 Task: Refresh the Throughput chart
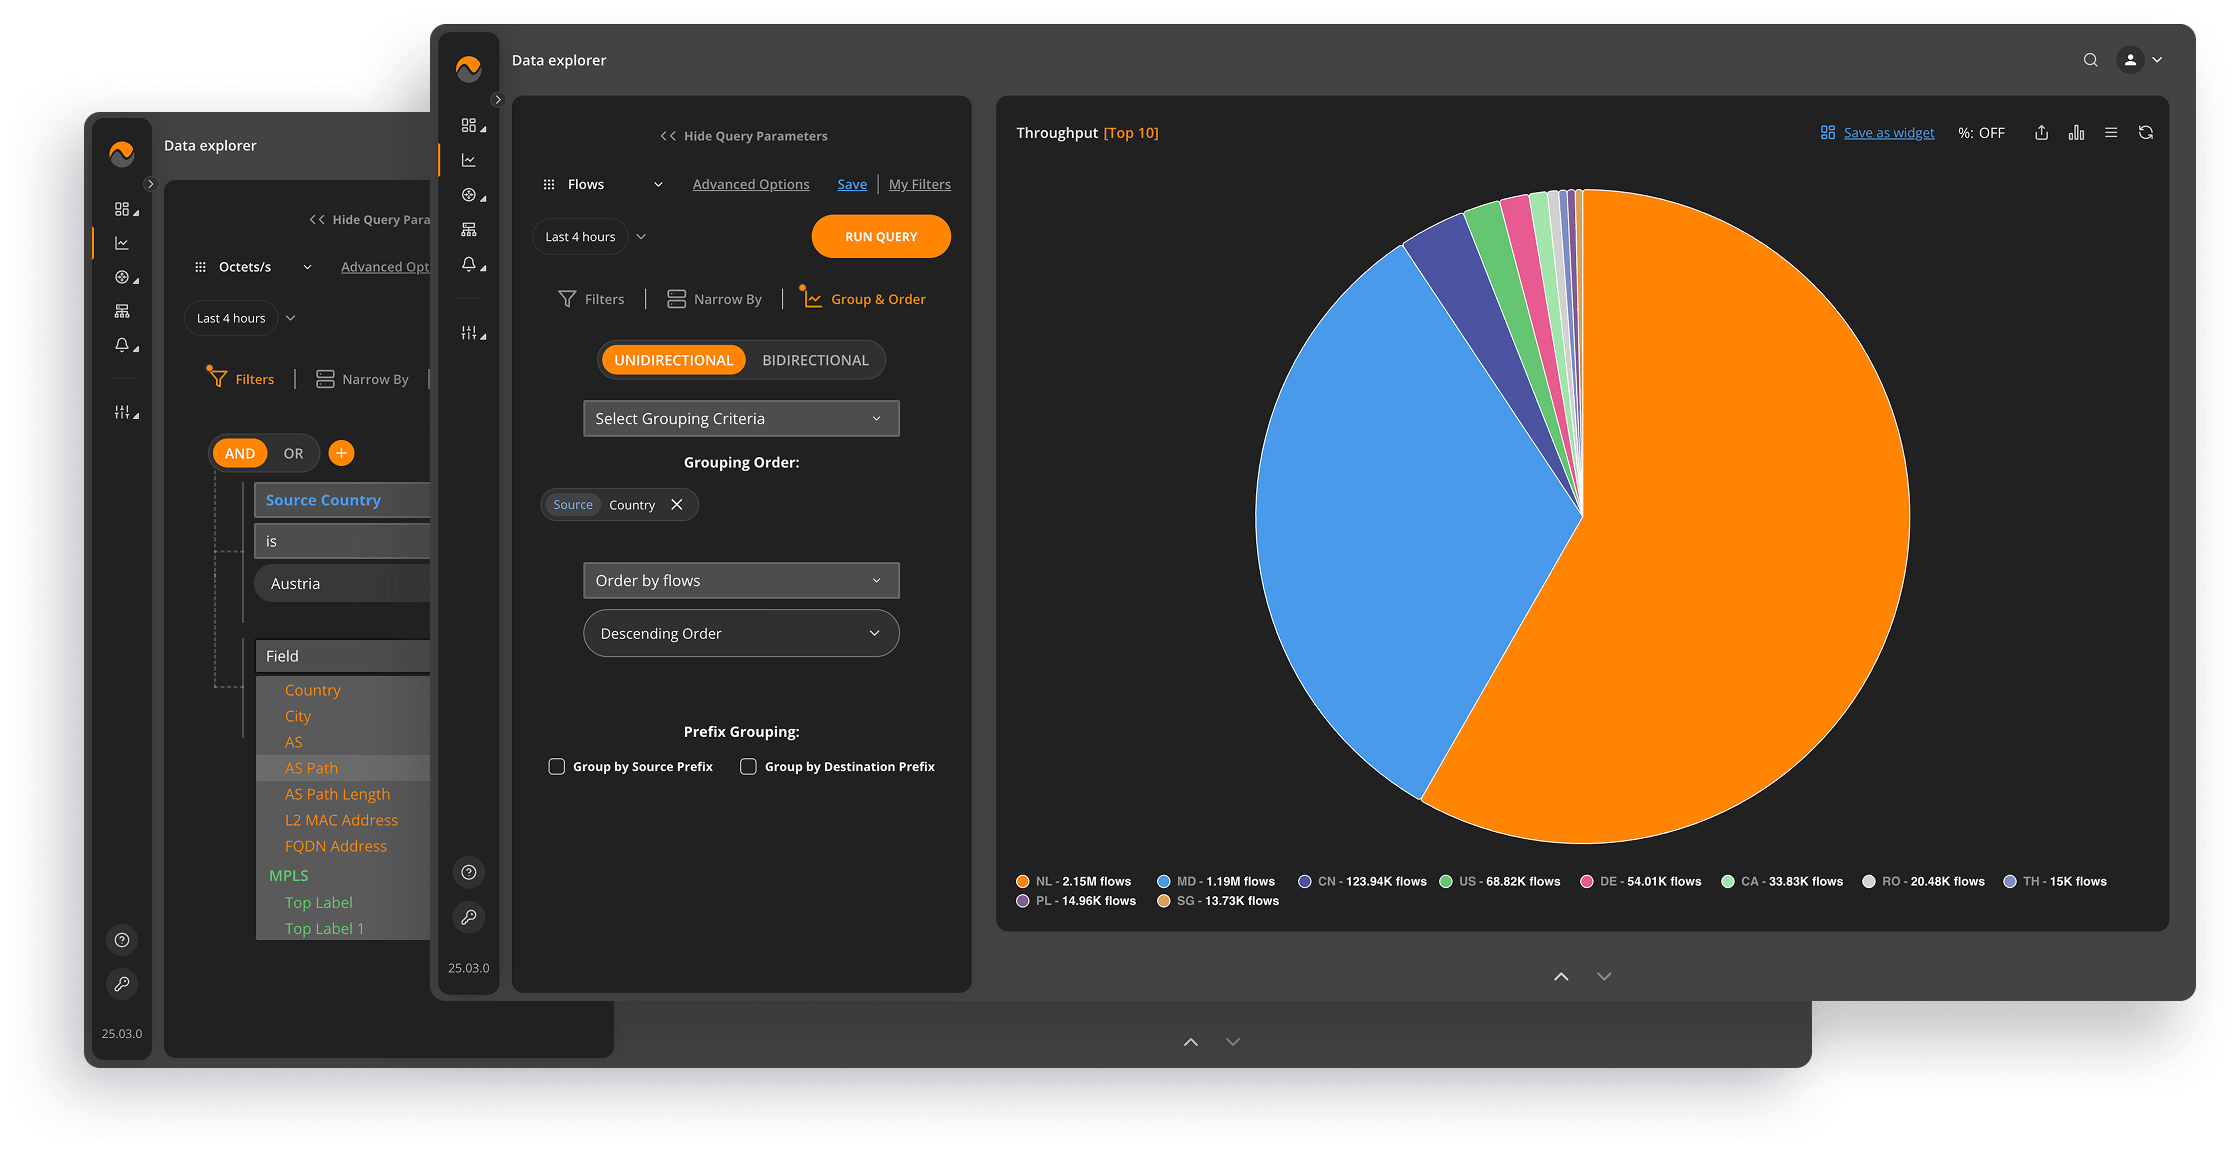click(x=2146, y=133)
